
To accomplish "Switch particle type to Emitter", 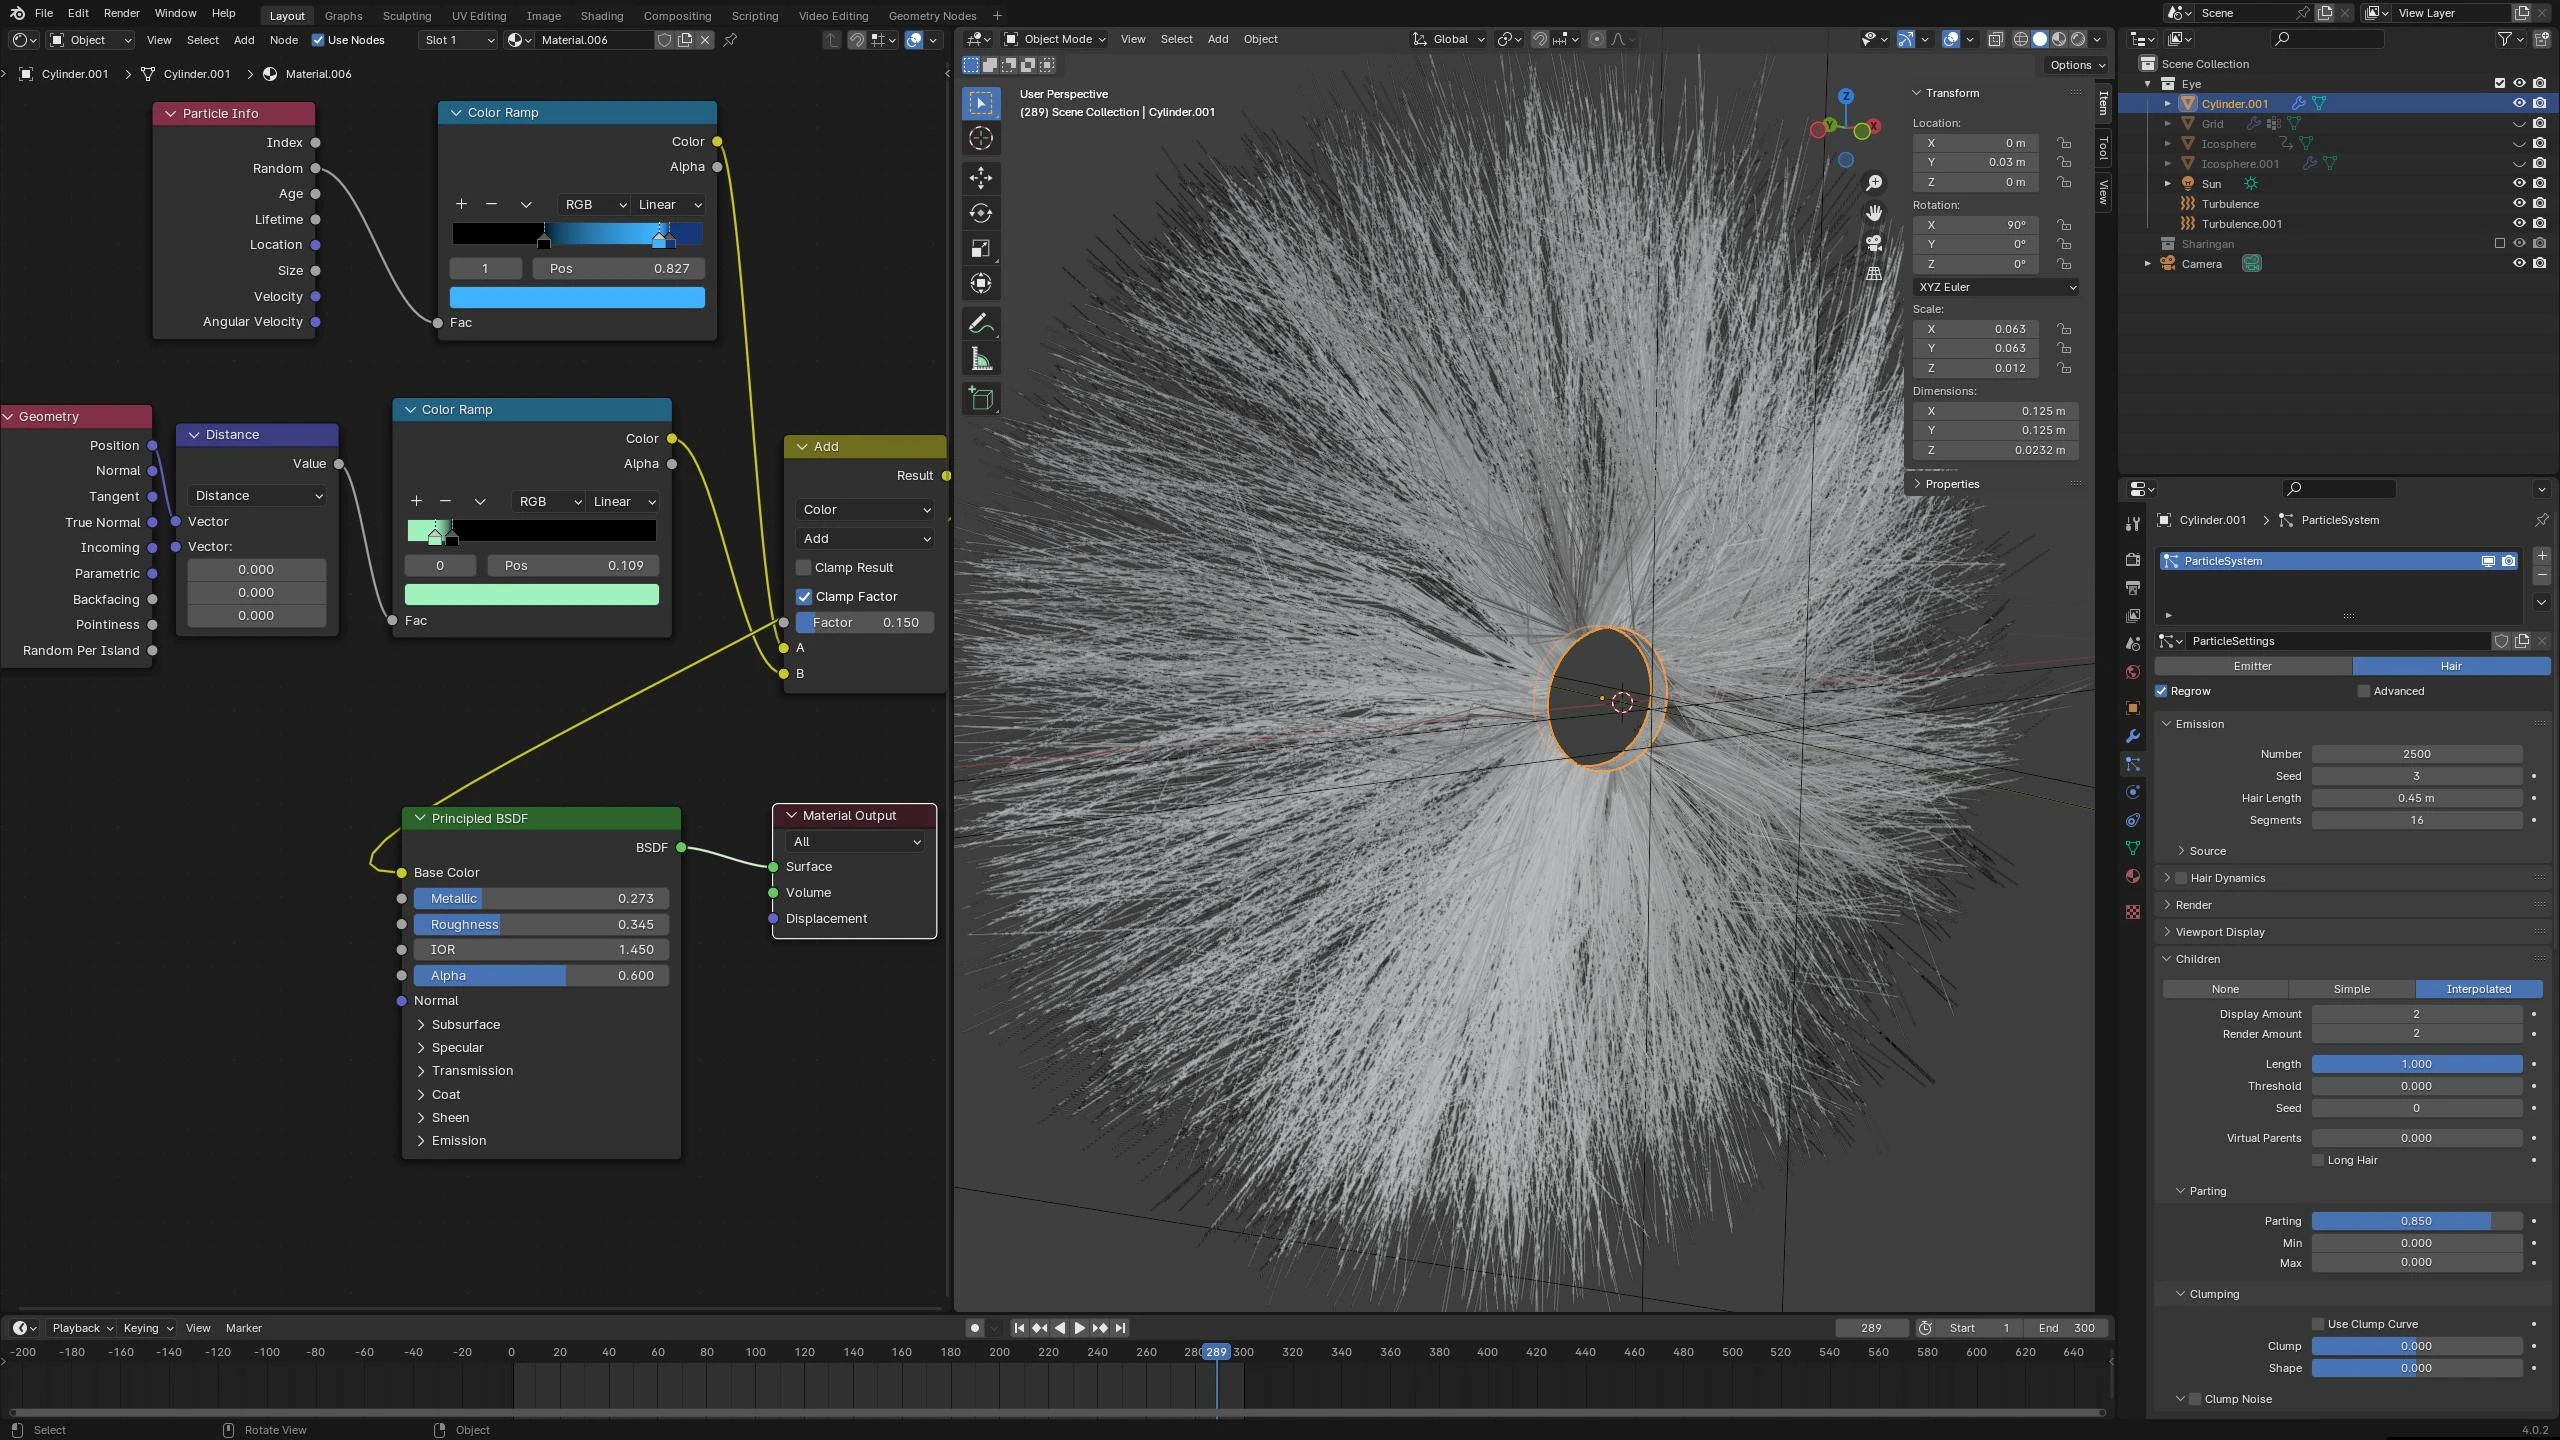I will pos(2253,666).
